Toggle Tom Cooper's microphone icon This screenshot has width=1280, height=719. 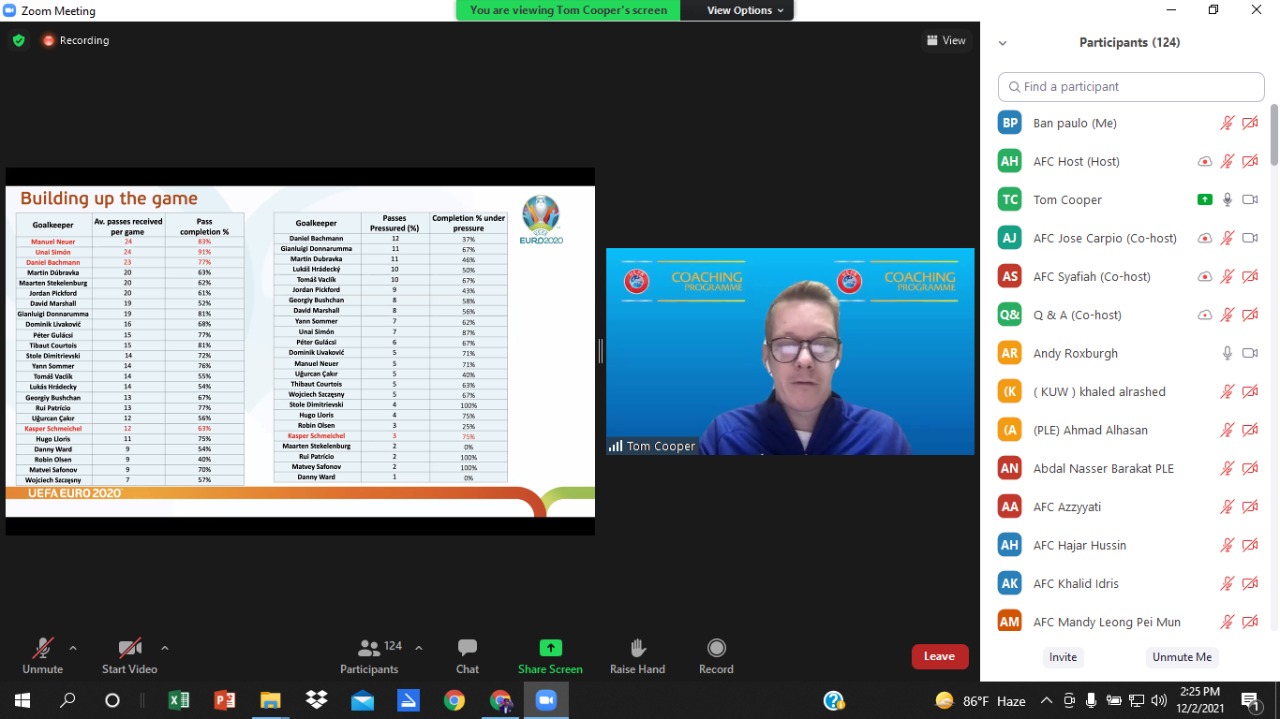point(1227,200)
